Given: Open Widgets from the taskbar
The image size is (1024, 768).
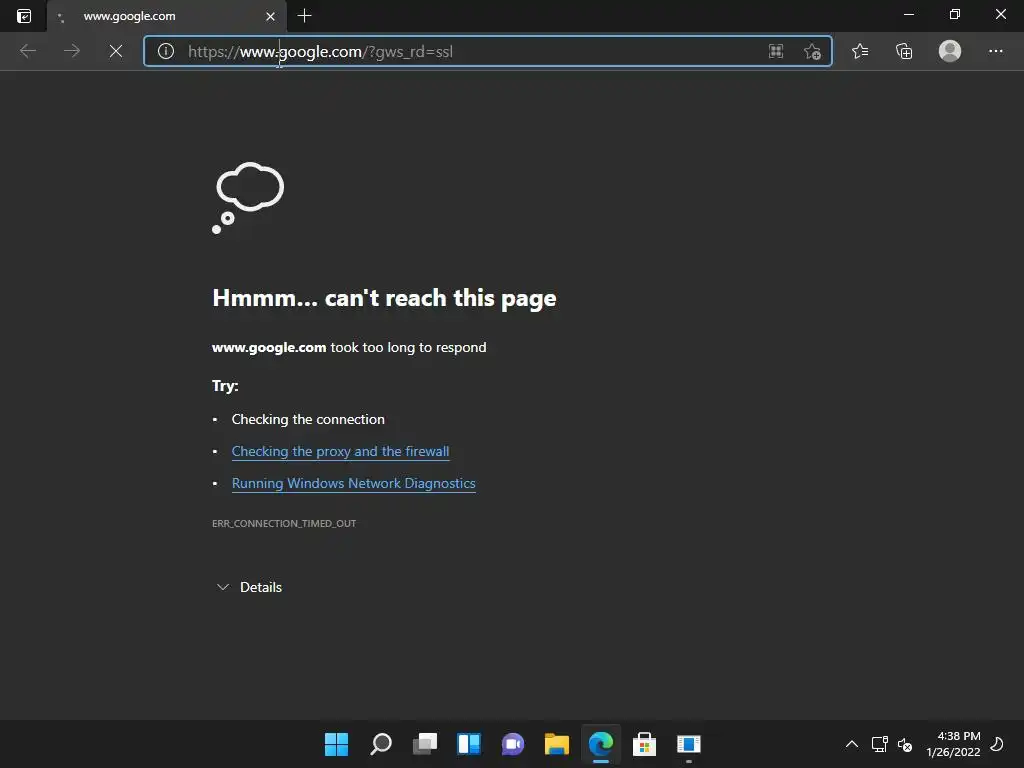Looking at the screenshot, I should coord(469,744).
